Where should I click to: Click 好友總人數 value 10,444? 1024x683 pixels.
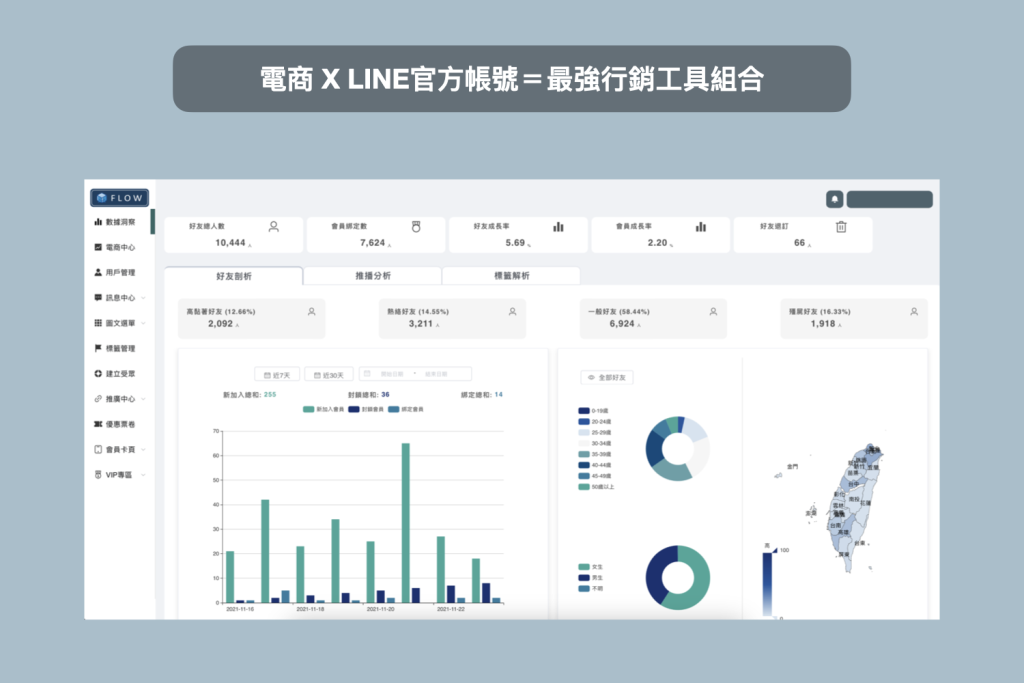coord(231,242)
